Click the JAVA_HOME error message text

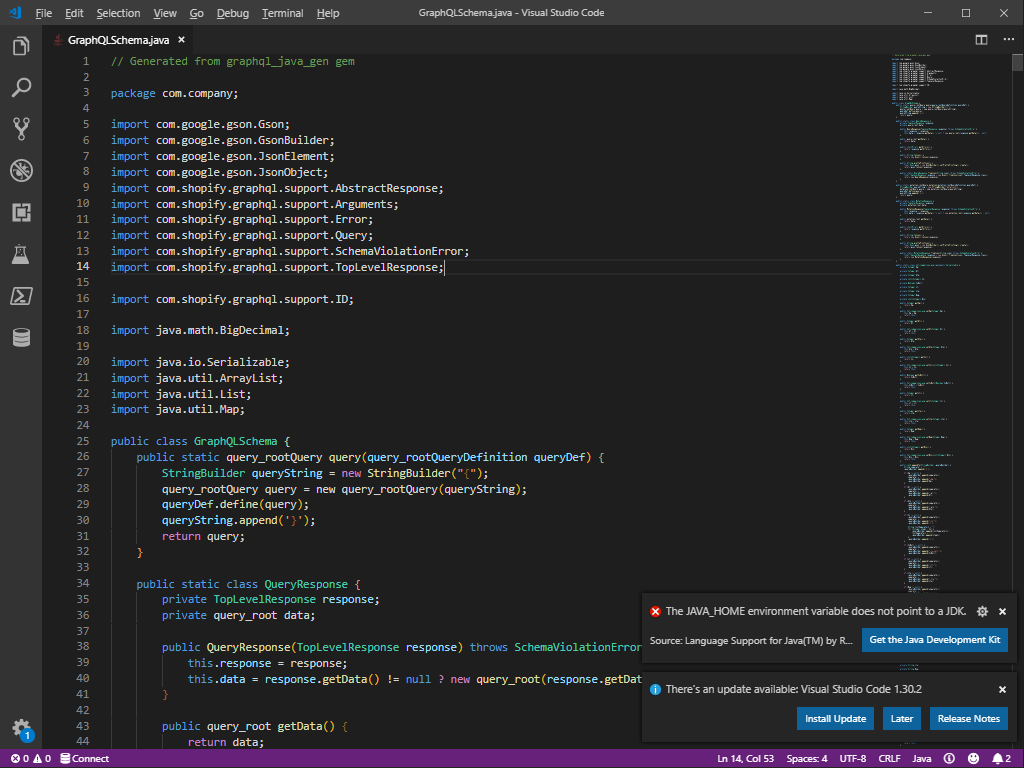pos(816,611)
